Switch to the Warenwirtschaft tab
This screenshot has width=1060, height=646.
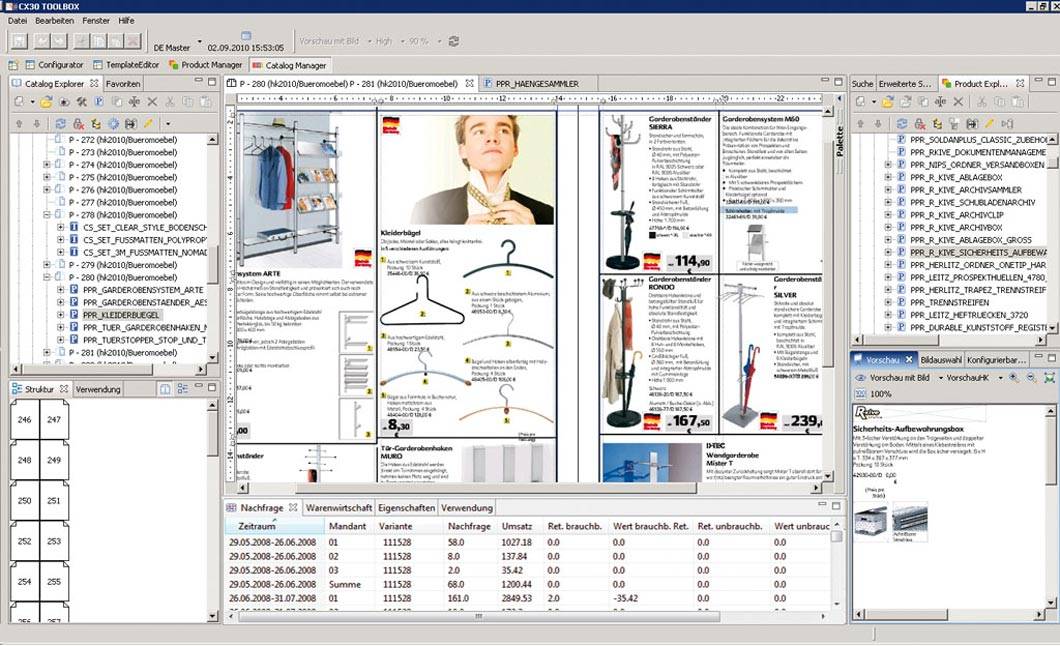coord(339,507)
